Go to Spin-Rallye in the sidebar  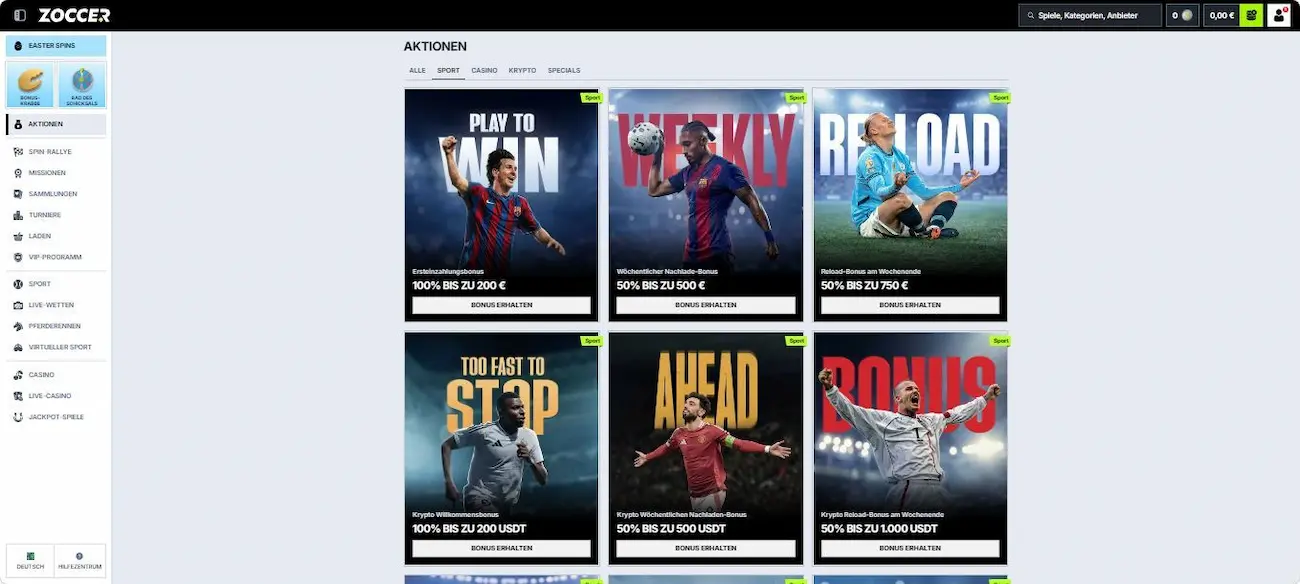point(50,152)
